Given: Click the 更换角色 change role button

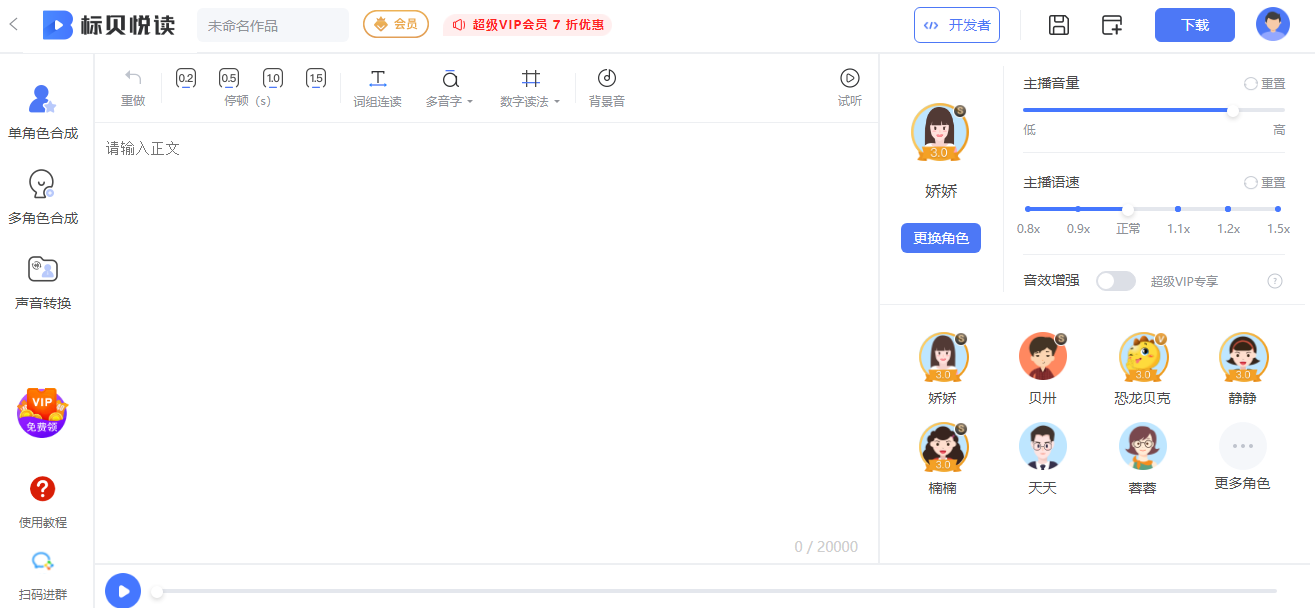Looking at the screenshot, I should [x=941, y=238].
